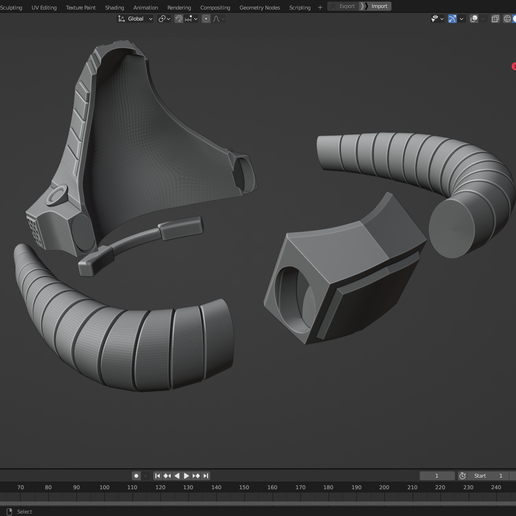Screen dimensions: 516x516
Task: Play the animation forward
Action: [x=186, y=476]
